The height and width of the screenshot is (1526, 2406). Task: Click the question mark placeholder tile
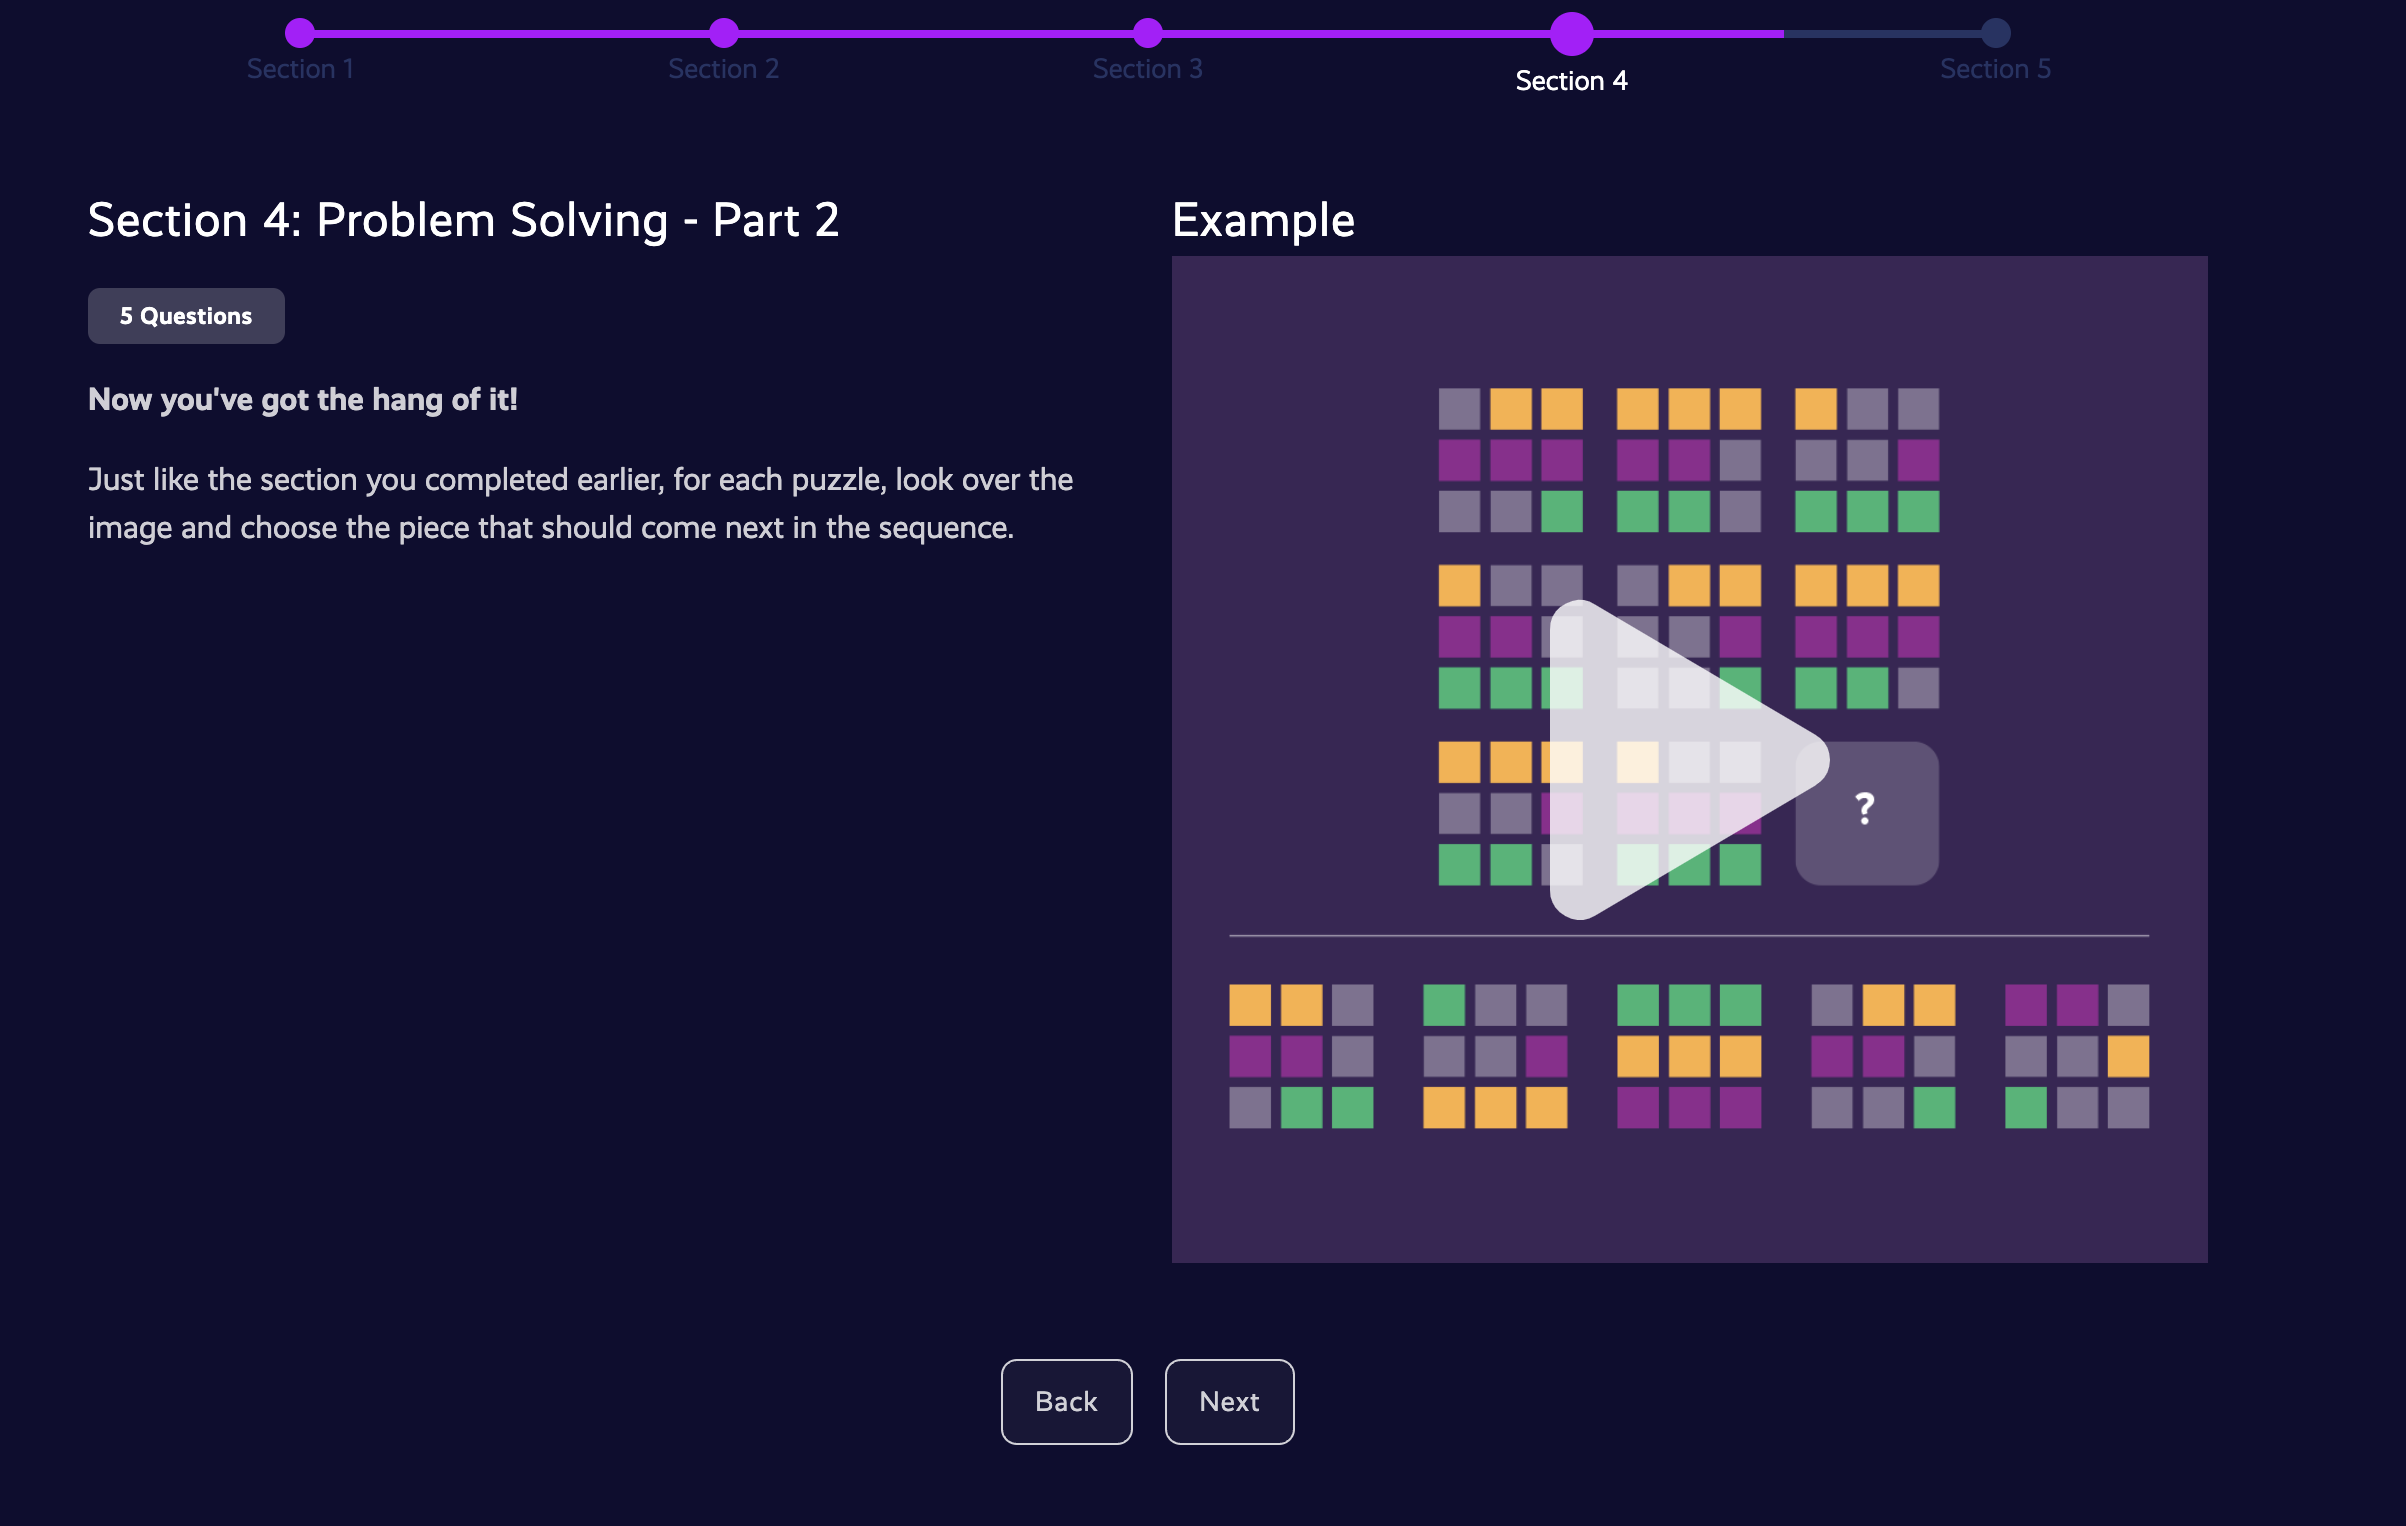coord(1866,812)
